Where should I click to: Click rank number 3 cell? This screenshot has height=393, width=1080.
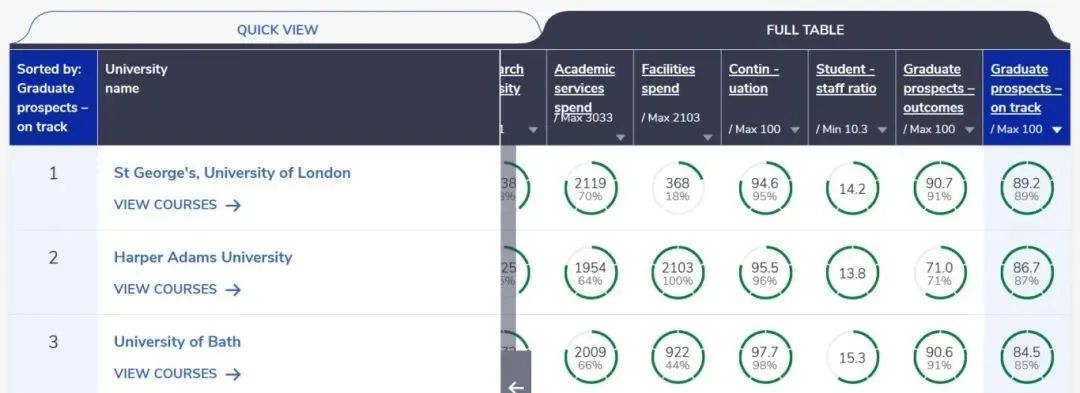[x=53, y=354]
